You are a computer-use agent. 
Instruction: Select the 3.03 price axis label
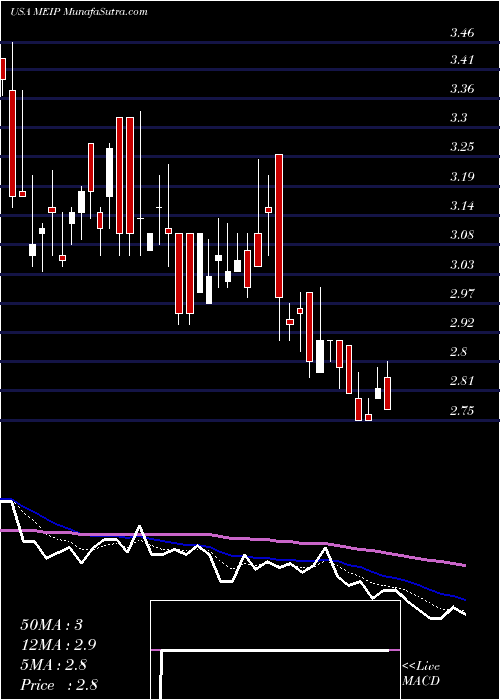click(462, 265)
